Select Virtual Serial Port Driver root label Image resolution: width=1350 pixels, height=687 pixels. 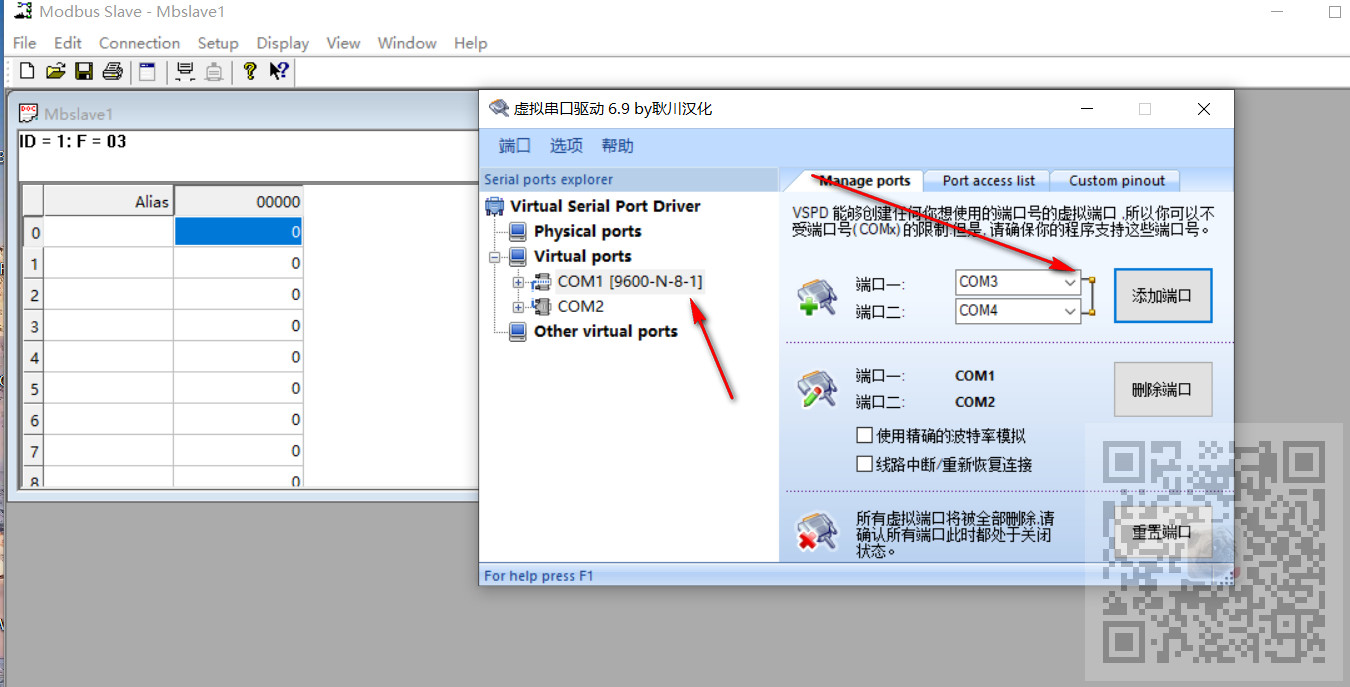605,206
